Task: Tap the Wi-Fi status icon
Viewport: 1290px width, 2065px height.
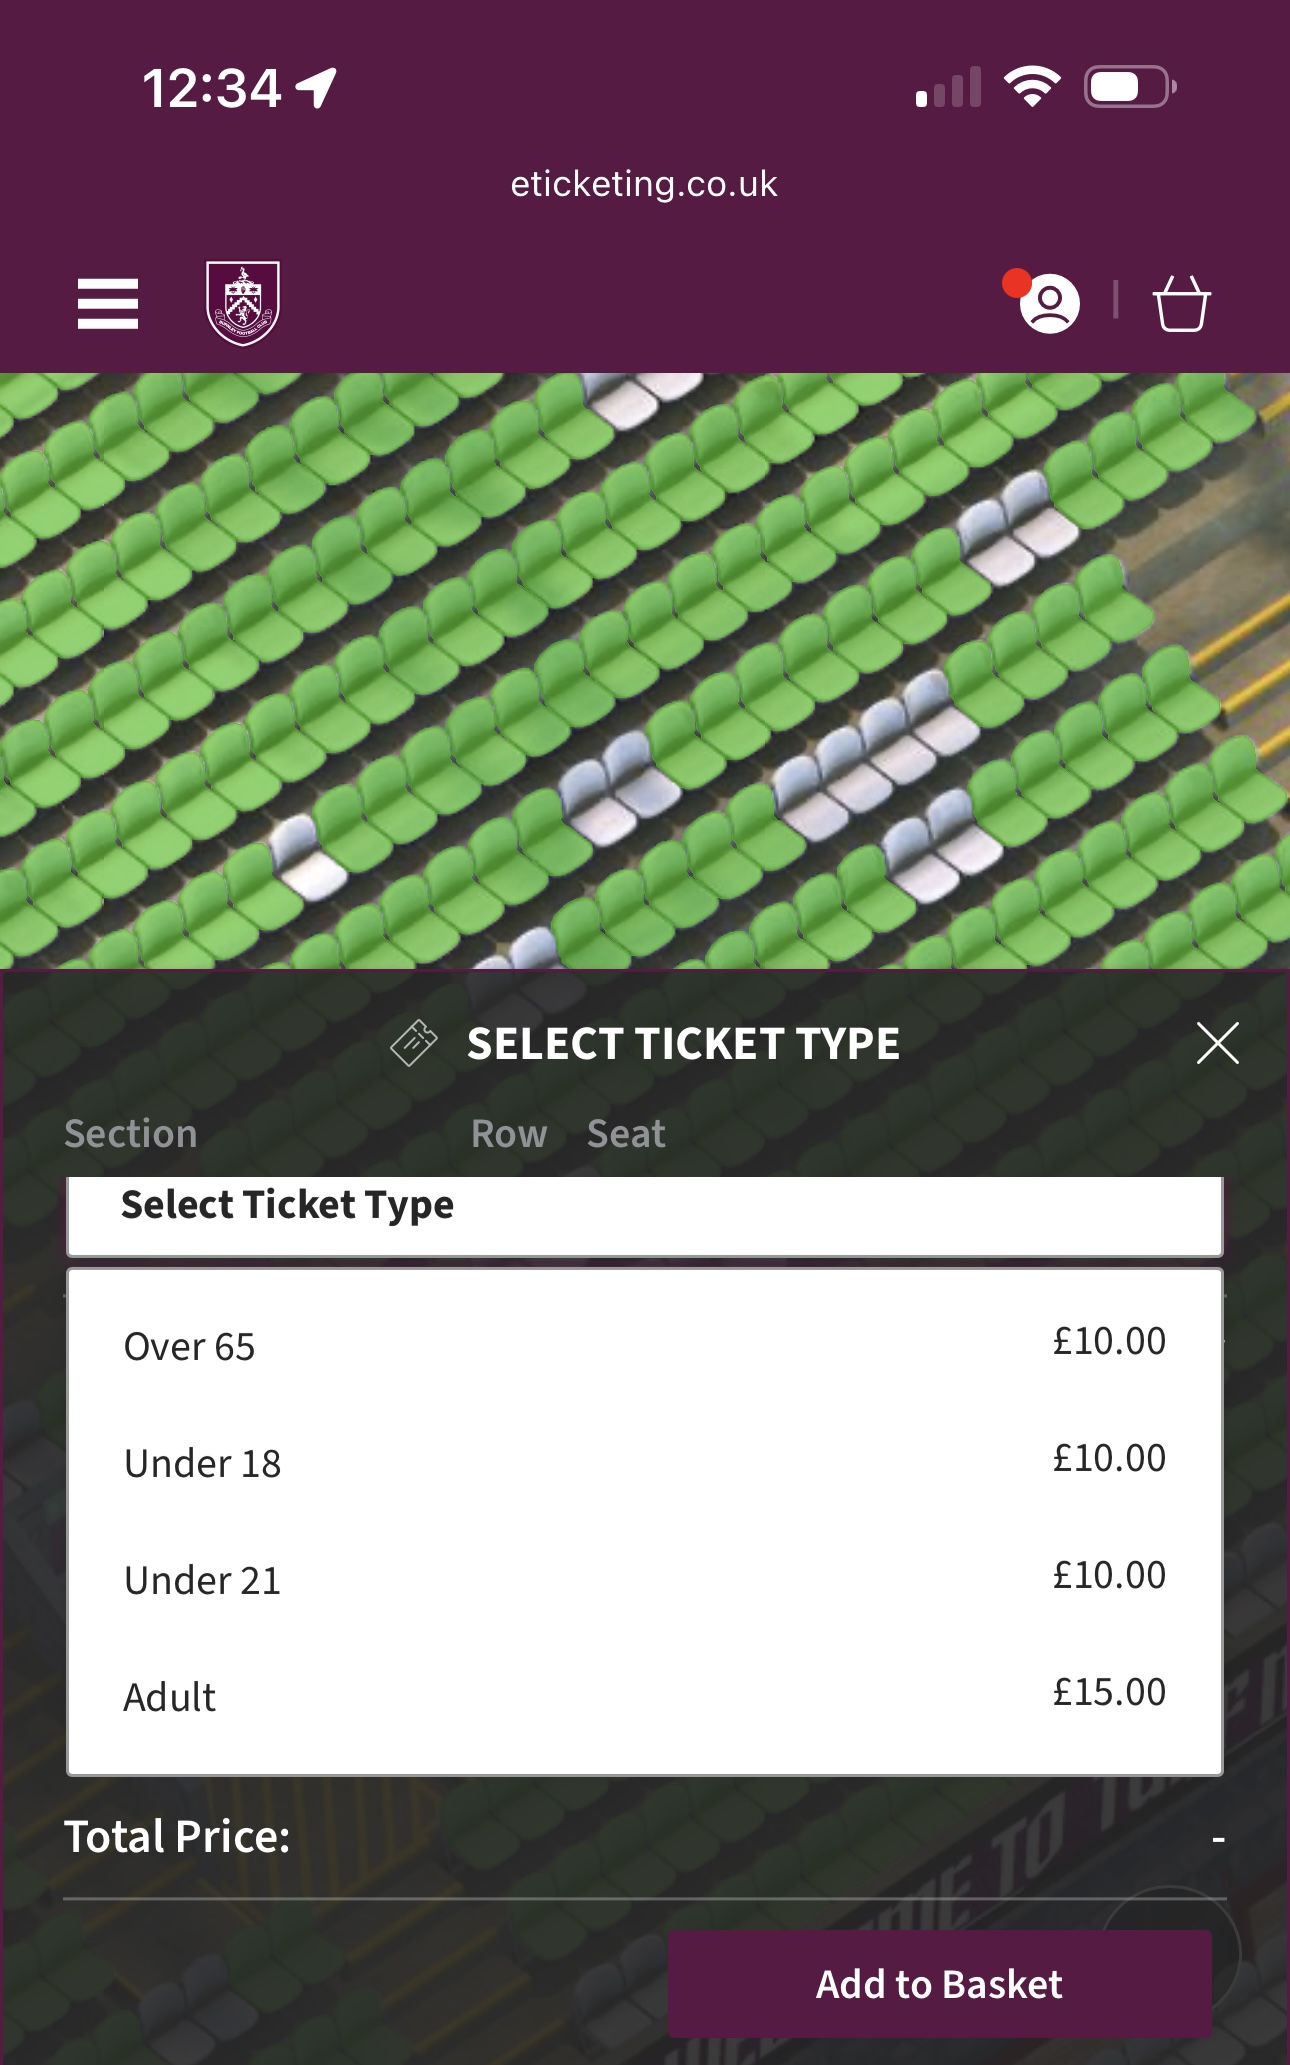Action: (1033, 87)
